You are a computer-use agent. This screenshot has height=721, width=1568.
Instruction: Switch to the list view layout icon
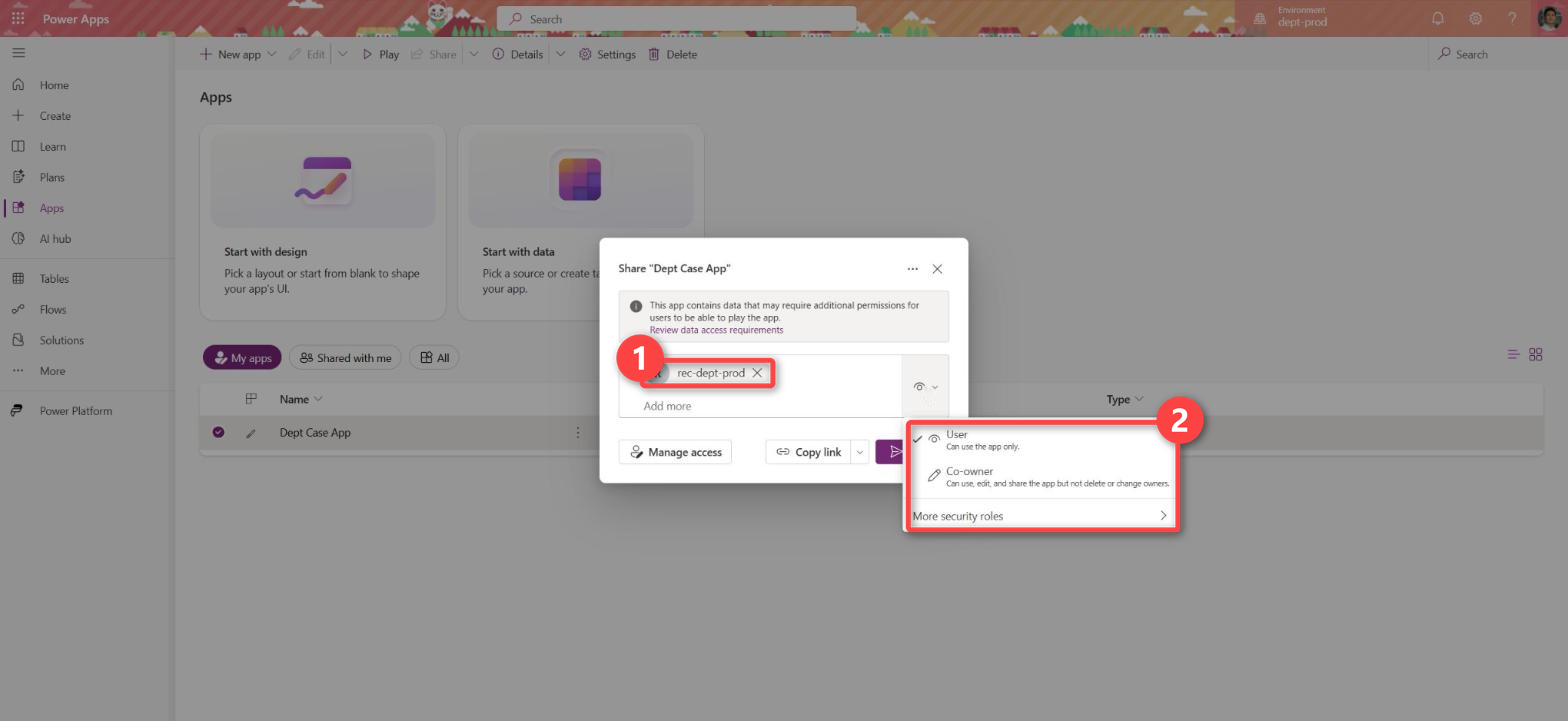1514,354
